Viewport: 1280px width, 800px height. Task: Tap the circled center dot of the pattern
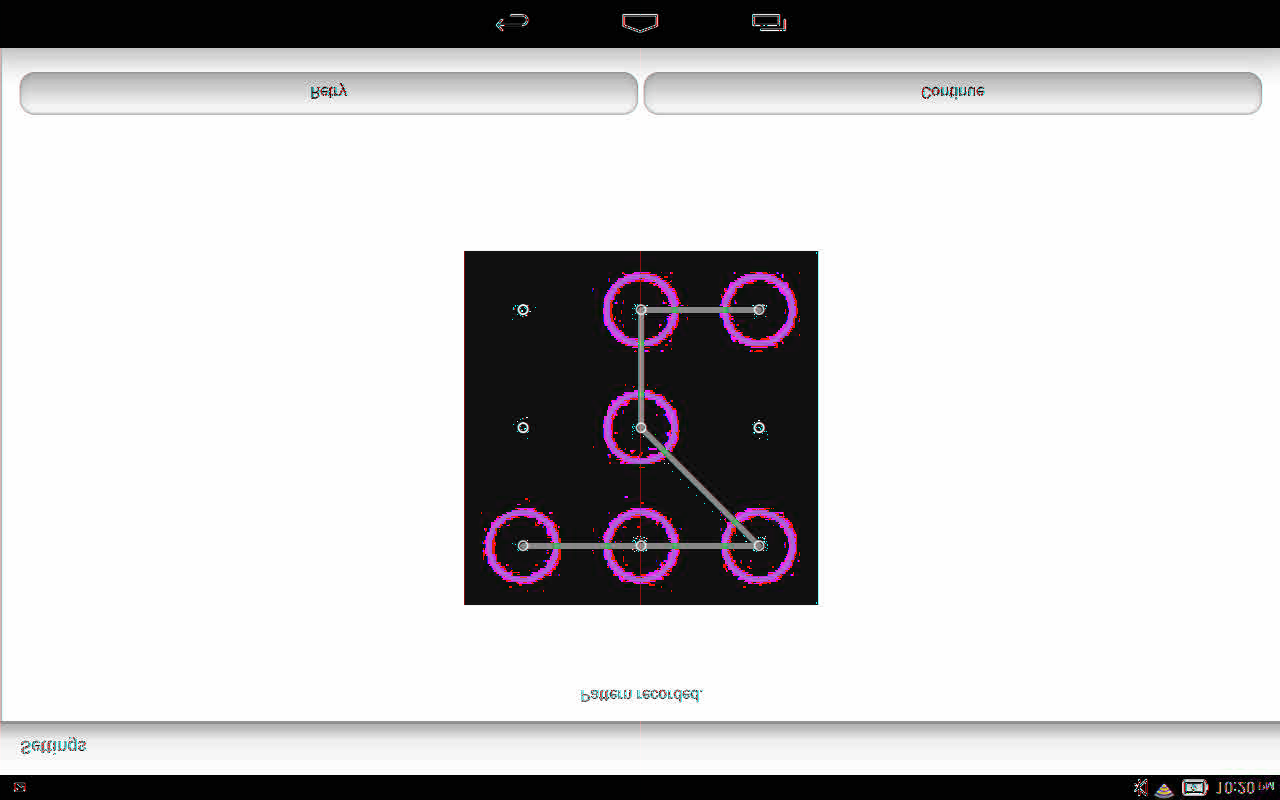point(641,428)
